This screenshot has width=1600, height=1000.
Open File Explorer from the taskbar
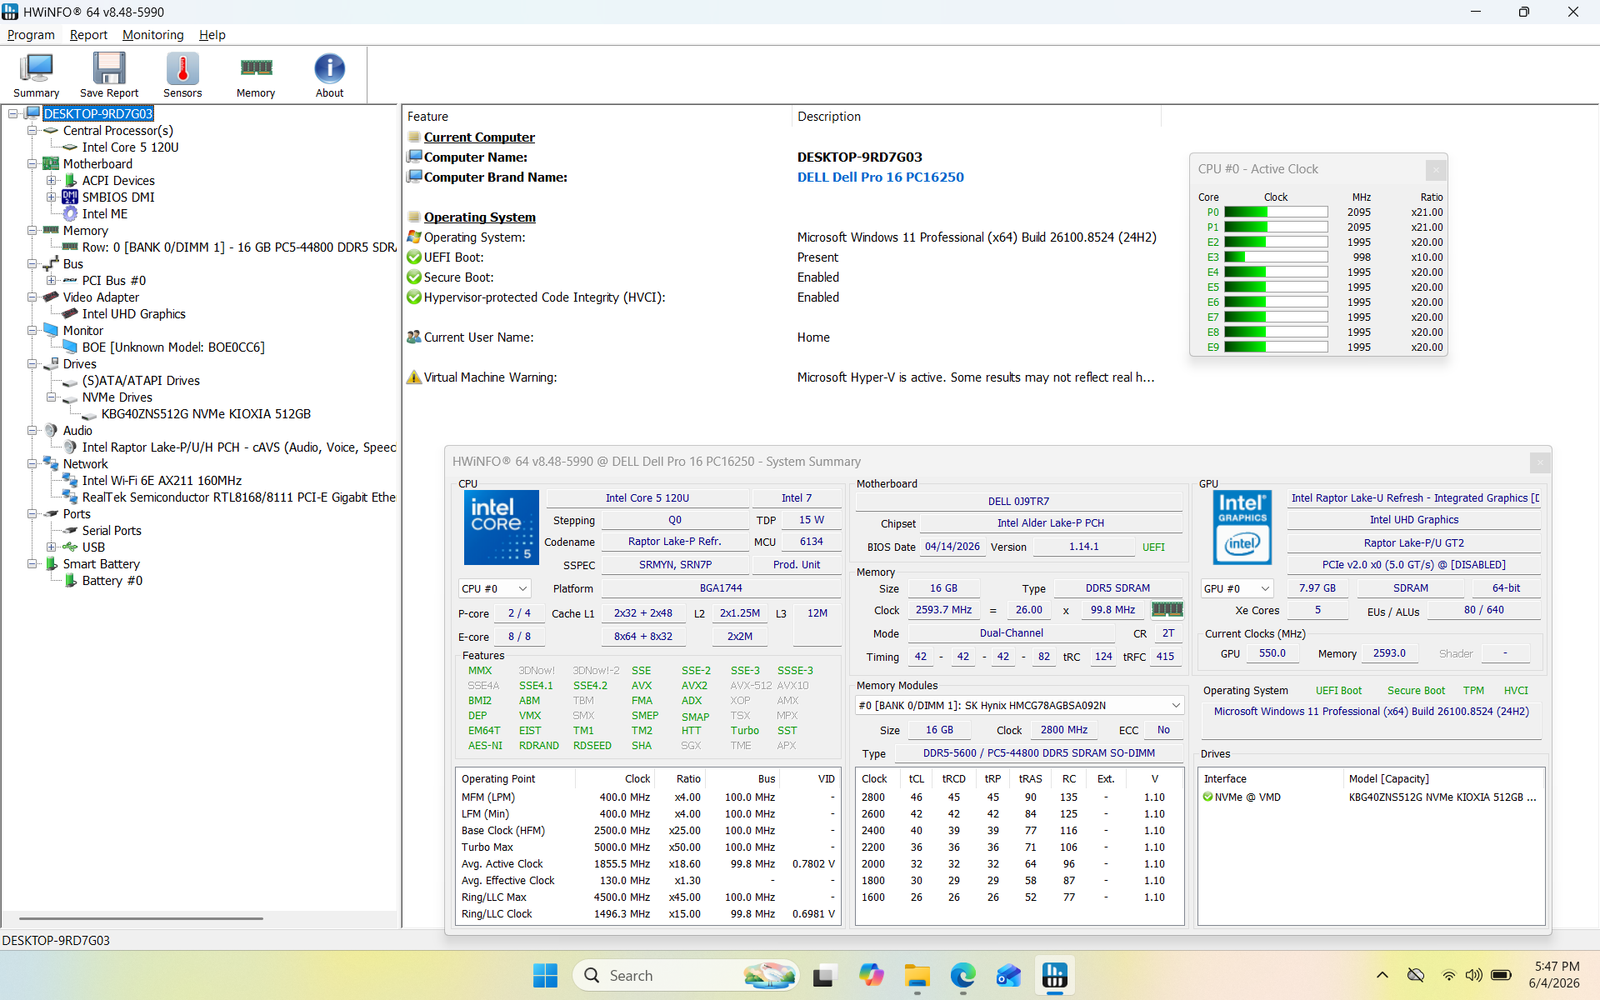point(917,975)
